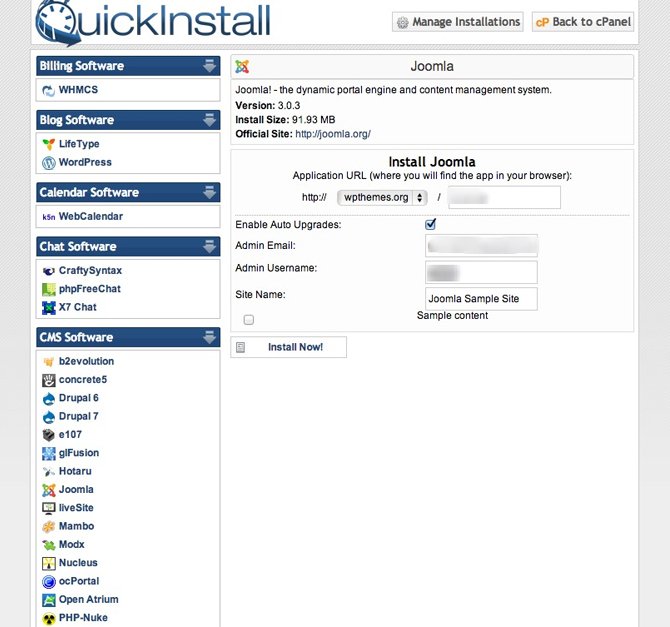Click the b2evolution icon
This screenshot has height=627, width=670.
(48, 362)
